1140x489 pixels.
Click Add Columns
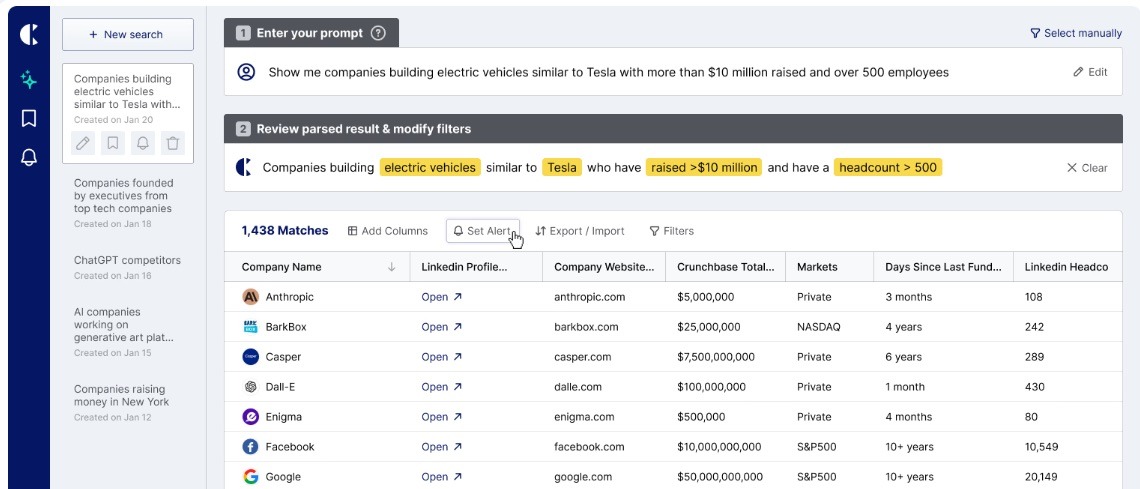[x=388, y=231]
